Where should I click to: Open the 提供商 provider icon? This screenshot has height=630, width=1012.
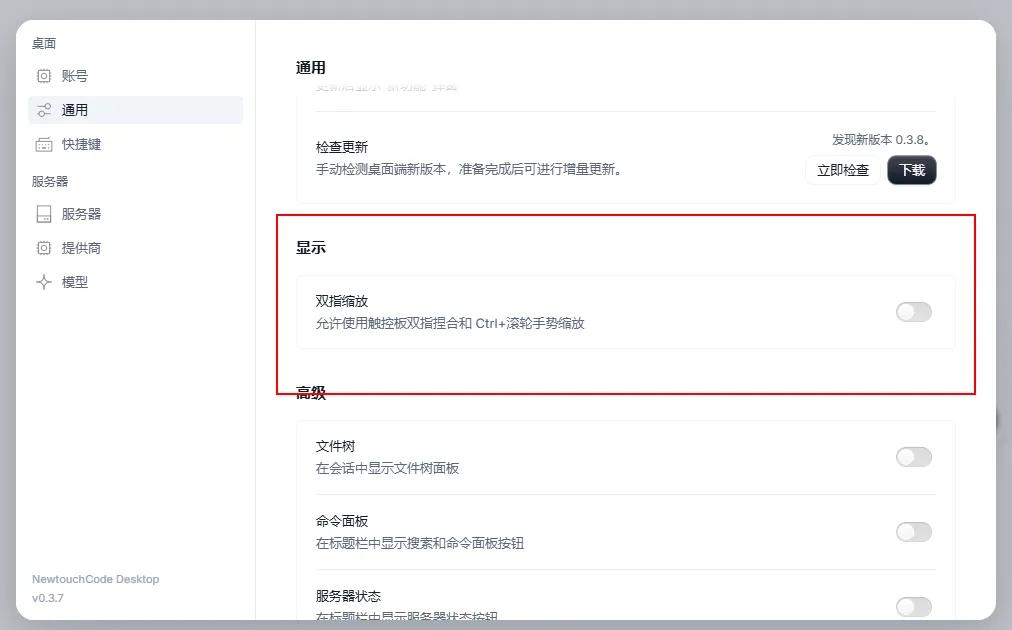tap(44, 248)
